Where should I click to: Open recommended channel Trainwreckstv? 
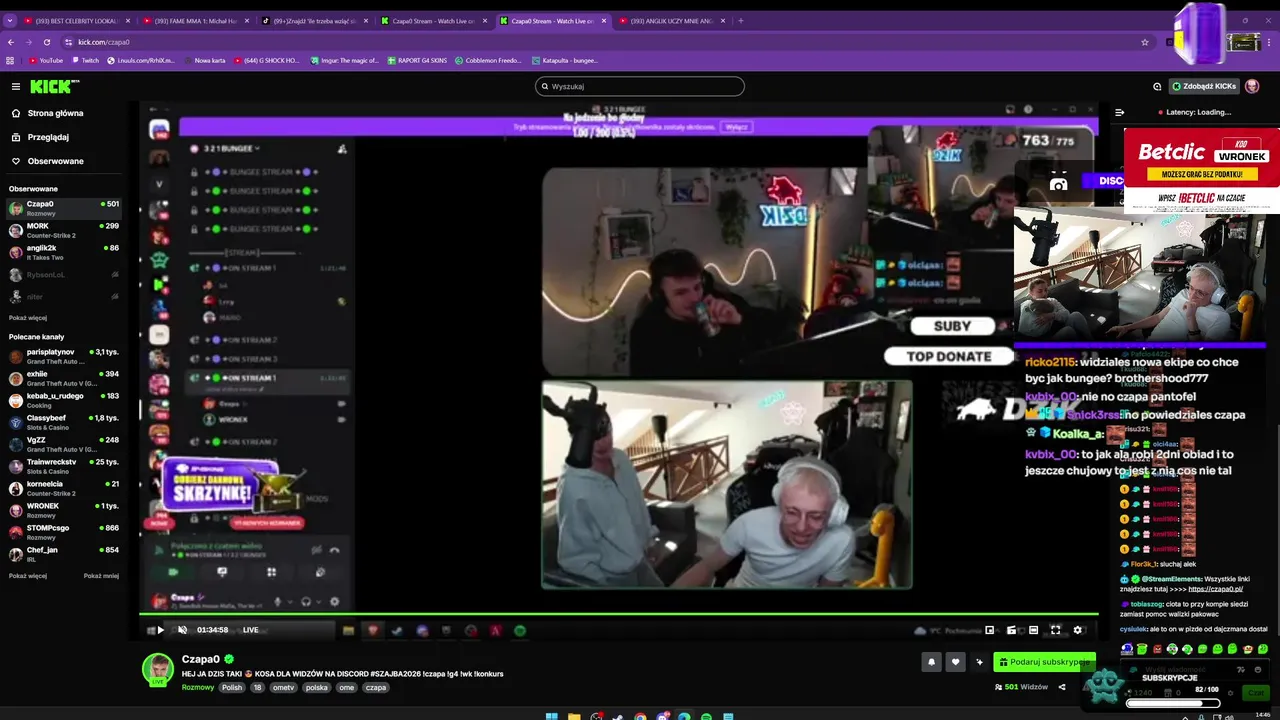[64, 466]
